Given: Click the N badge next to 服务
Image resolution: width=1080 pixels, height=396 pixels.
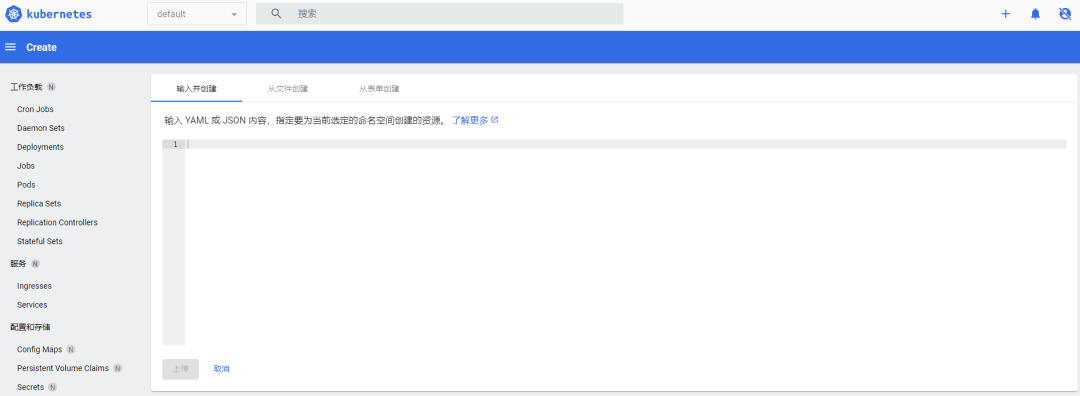Looking at the screenshot, I should point(35,264).
